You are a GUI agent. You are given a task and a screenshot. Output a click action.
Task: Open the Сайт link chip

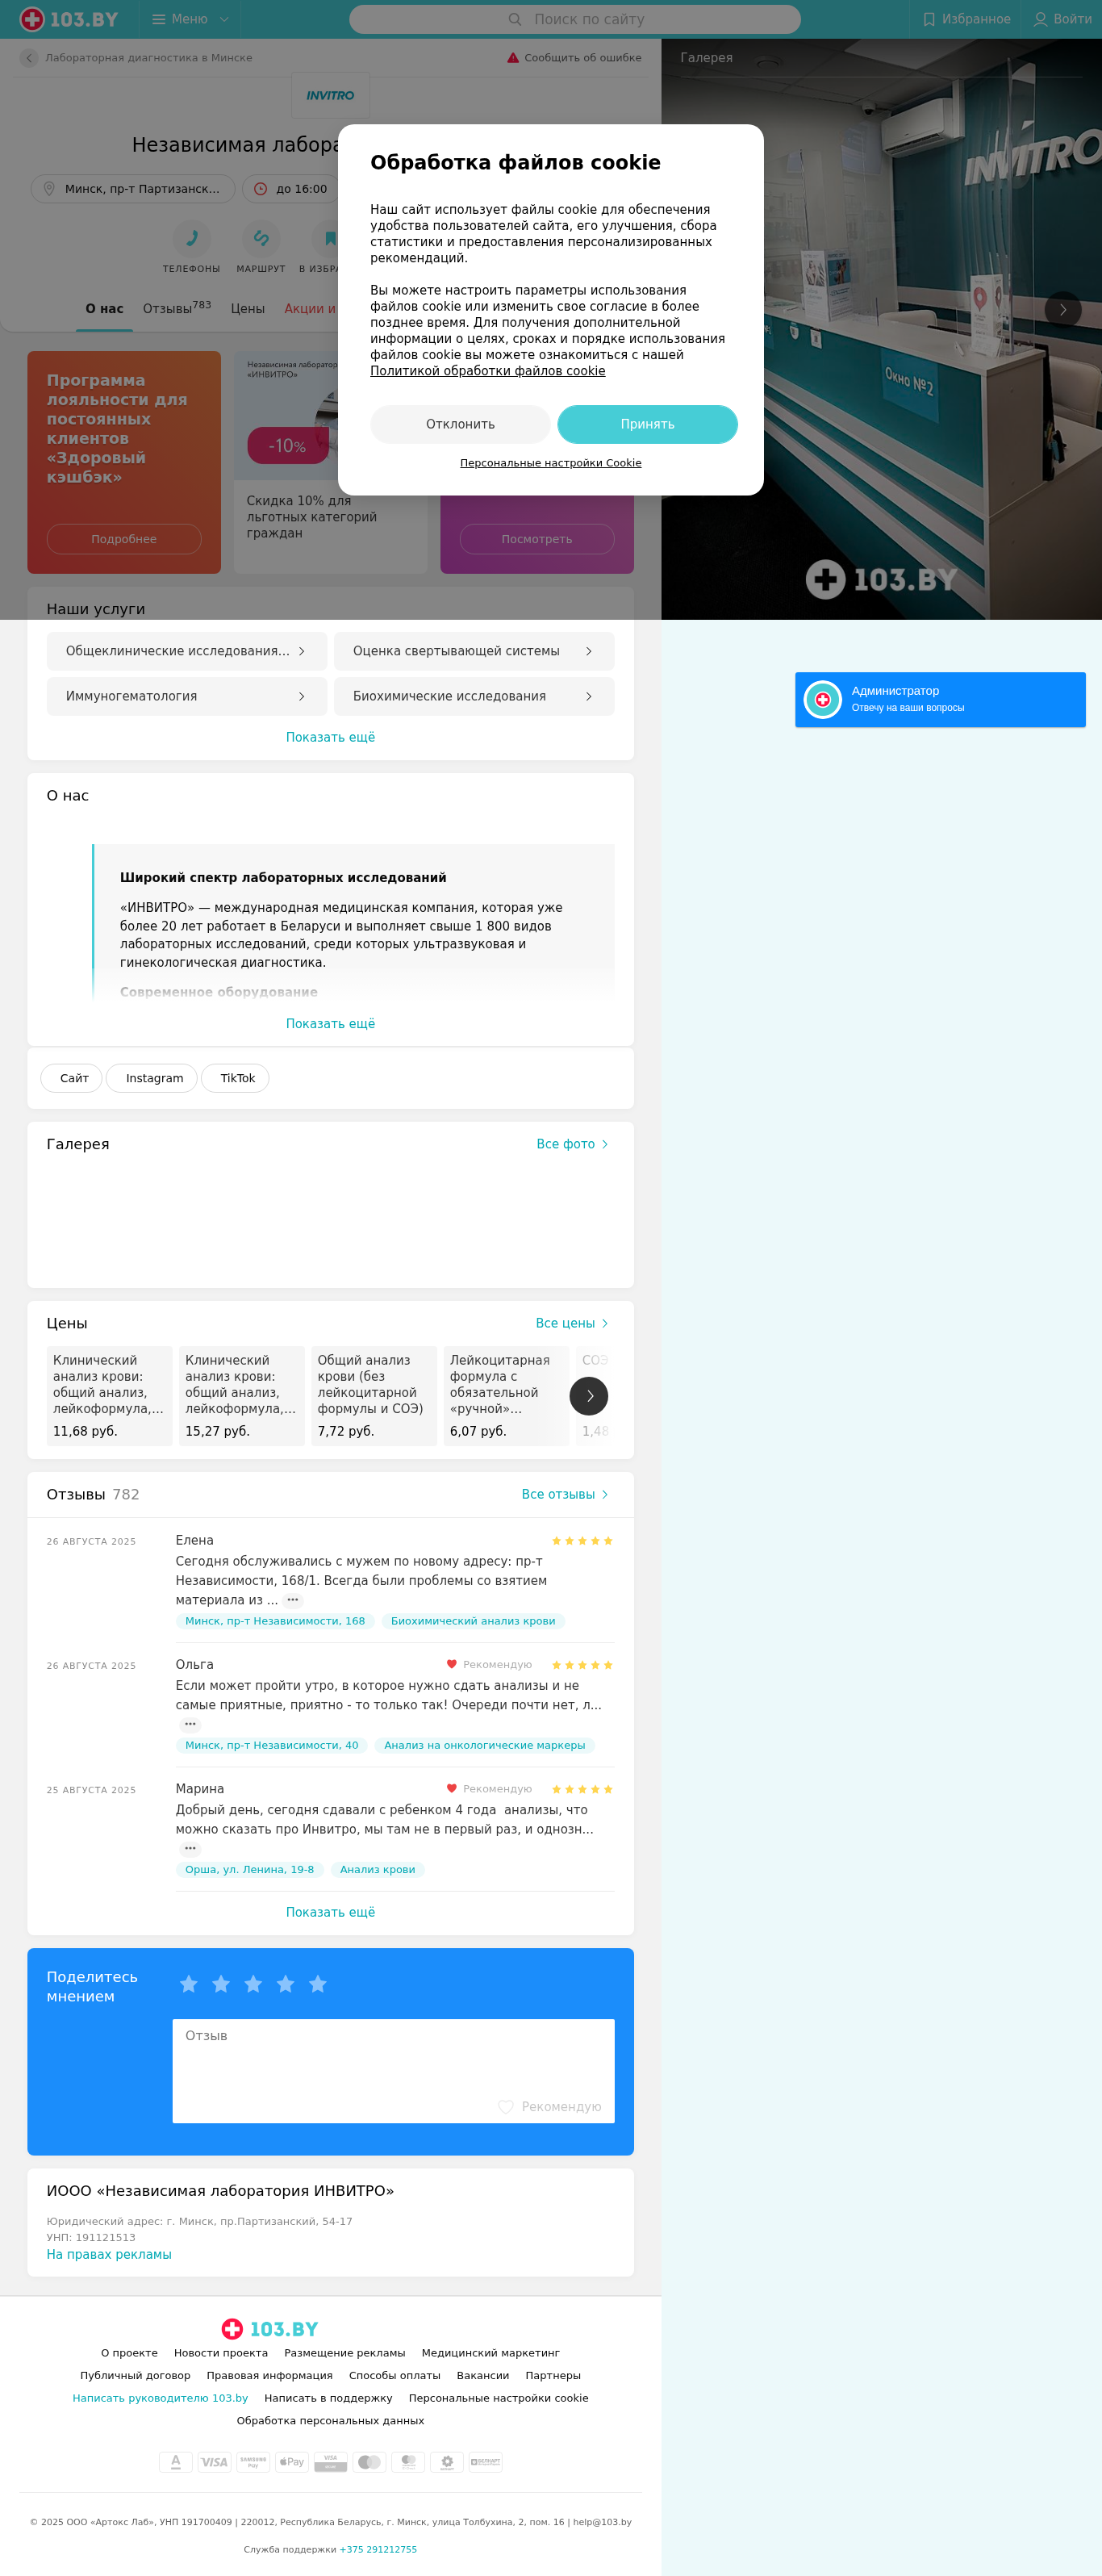tap(72, 1078)
